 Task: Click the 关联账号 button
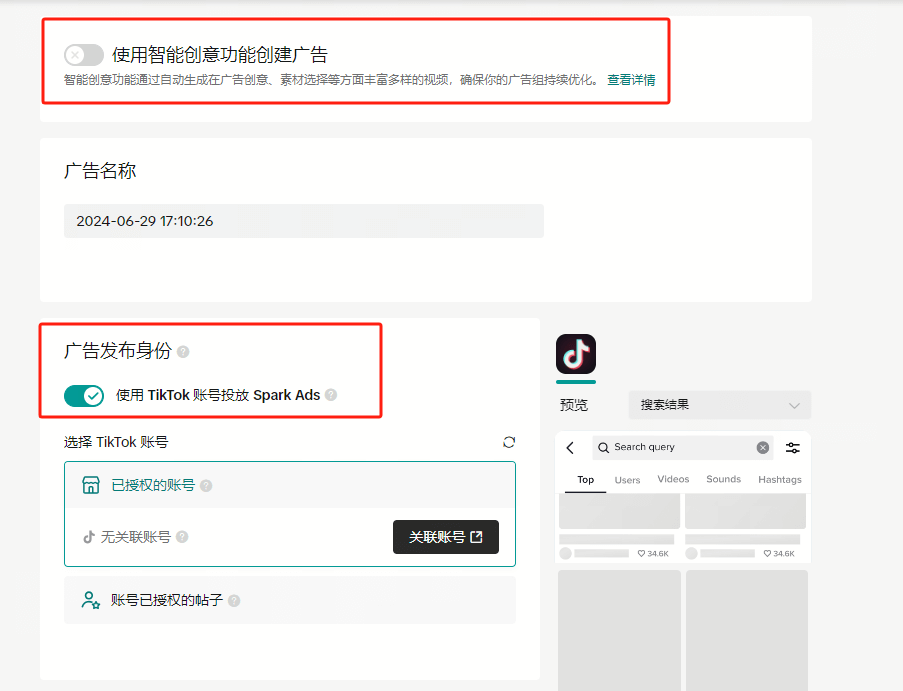(446, 537)
